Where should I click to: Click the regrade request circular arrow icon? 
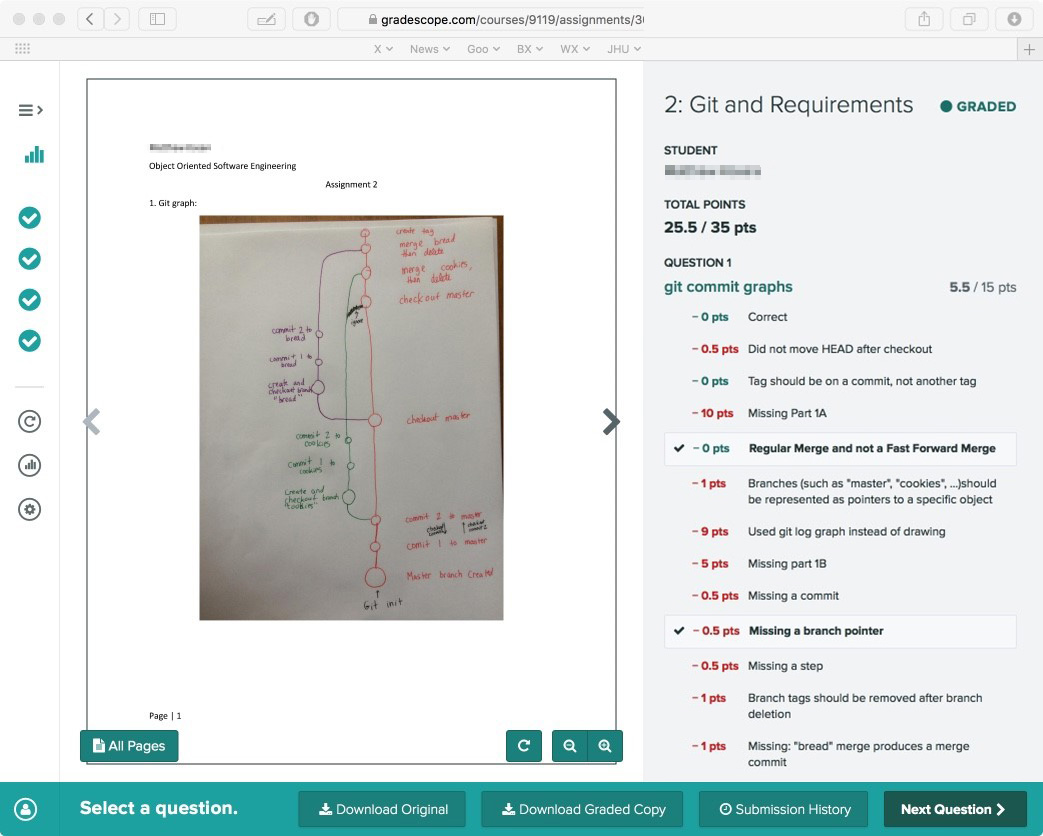pyautogui.click(x=30, y=421)
